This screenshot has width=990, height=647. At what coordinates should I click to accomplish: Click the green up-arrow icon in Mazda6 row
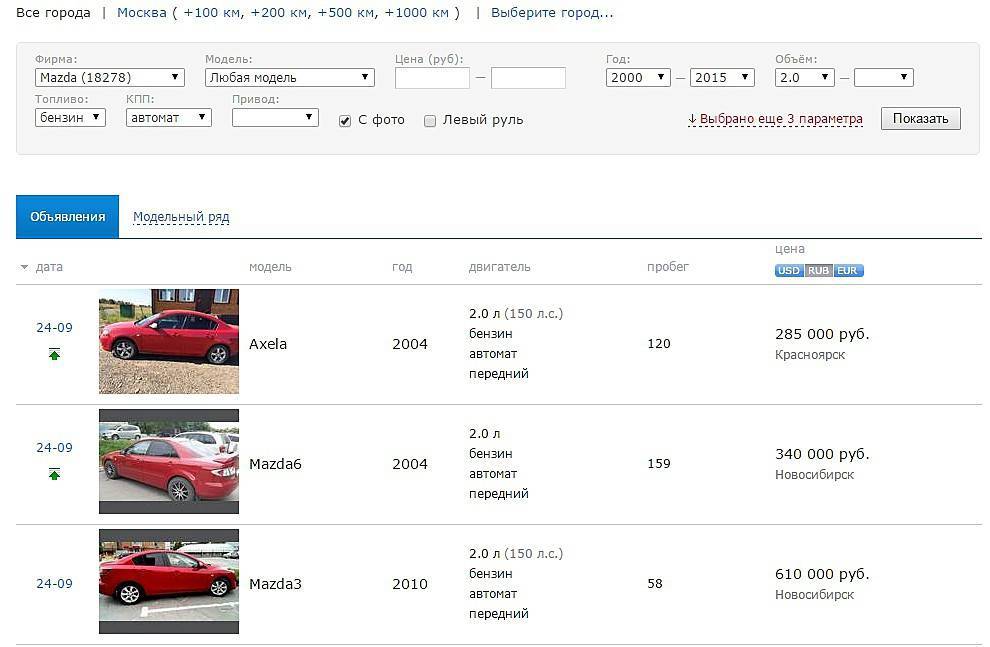coord(54,474)
